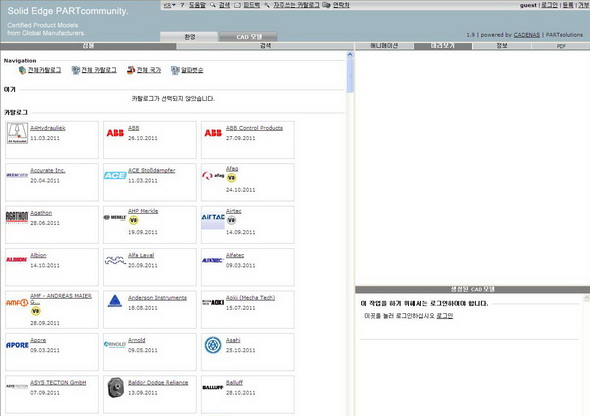Open the 연락처 contact link
This screenshot has width=590, height=416.
[x=341, y=5]
